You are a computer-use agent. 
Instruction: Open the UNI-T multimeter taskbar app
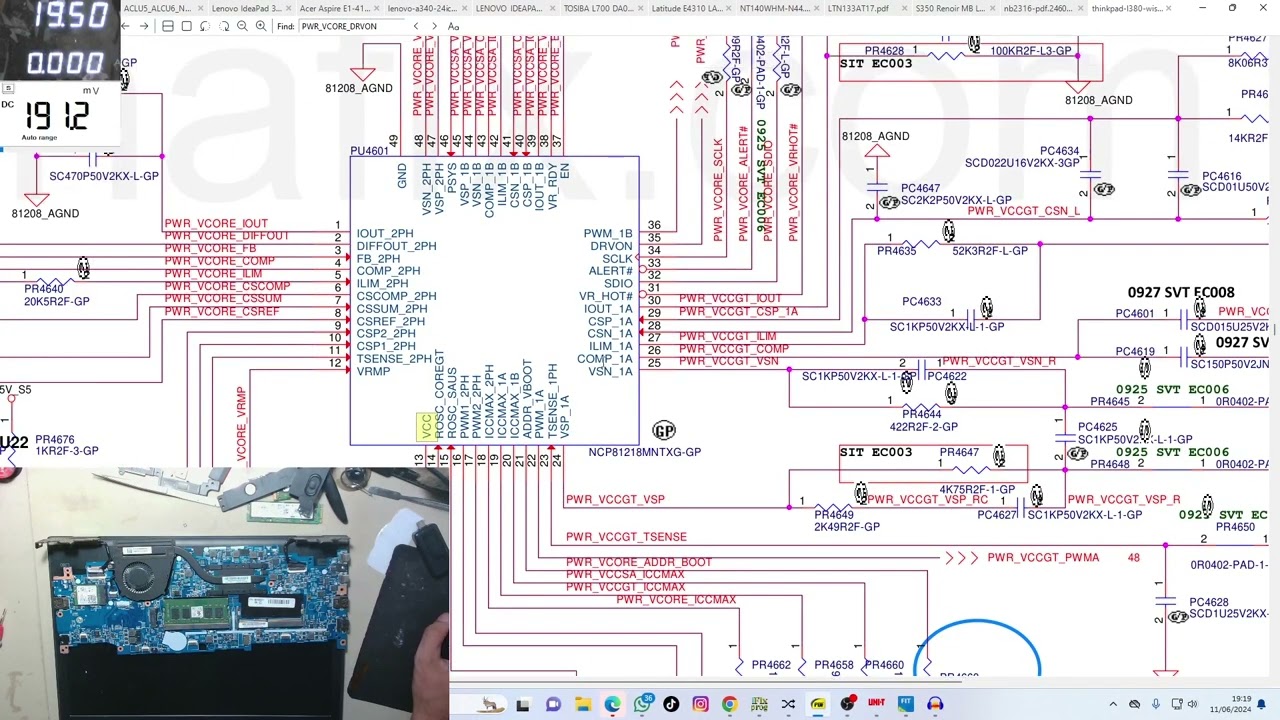[877, 704]
